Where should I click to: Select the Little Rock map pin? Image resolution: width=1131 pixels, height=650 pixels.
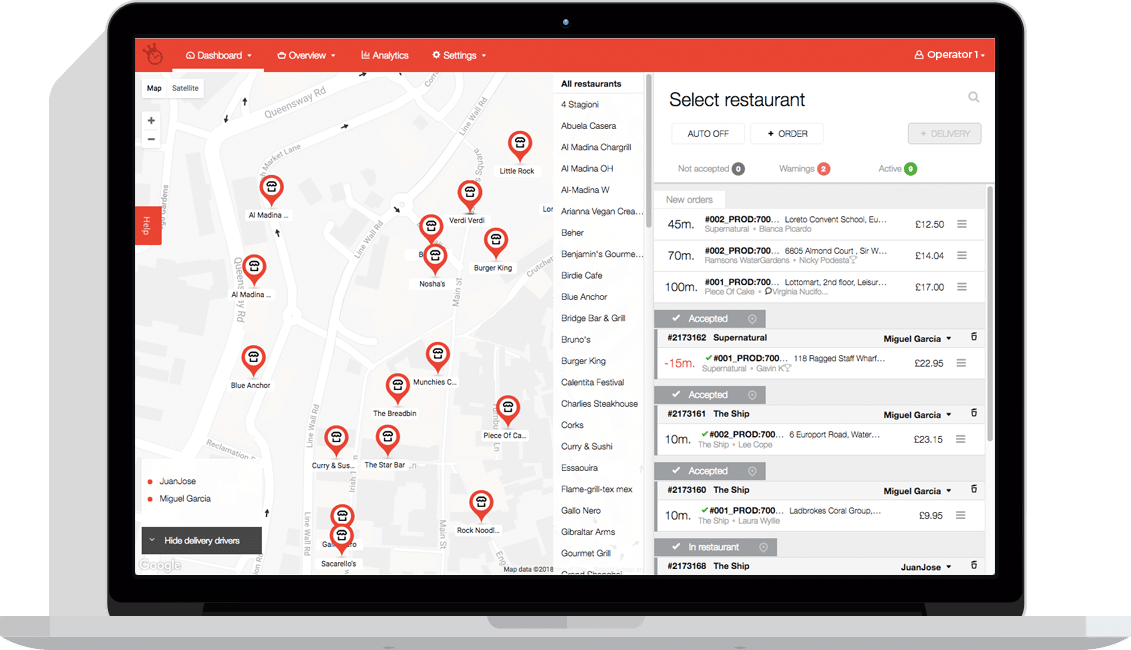coord(519,146)
